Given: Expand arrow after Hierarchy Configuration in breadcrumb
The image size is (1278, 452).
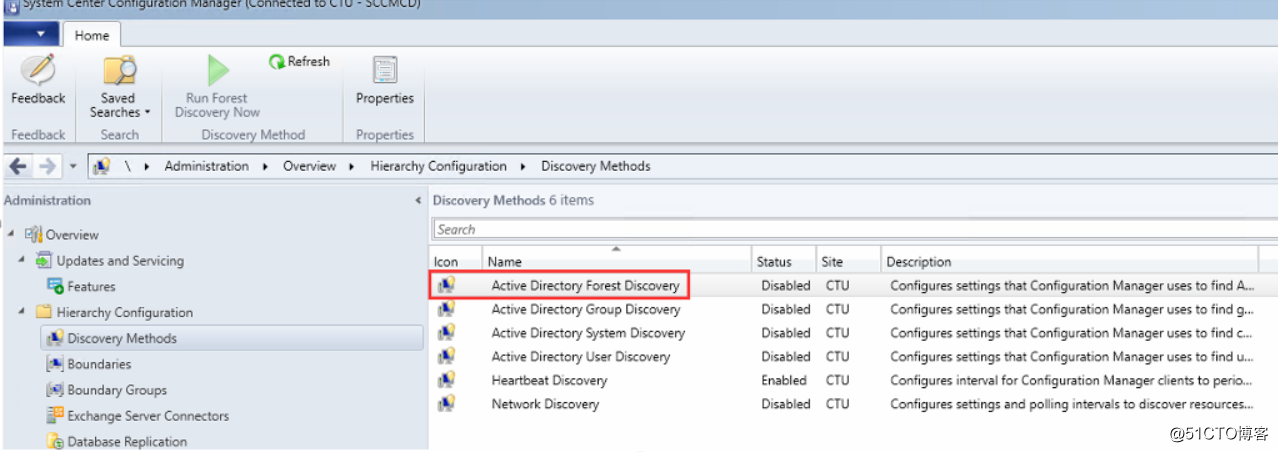Looking at the screenshot, I should (x=524, y=167).
